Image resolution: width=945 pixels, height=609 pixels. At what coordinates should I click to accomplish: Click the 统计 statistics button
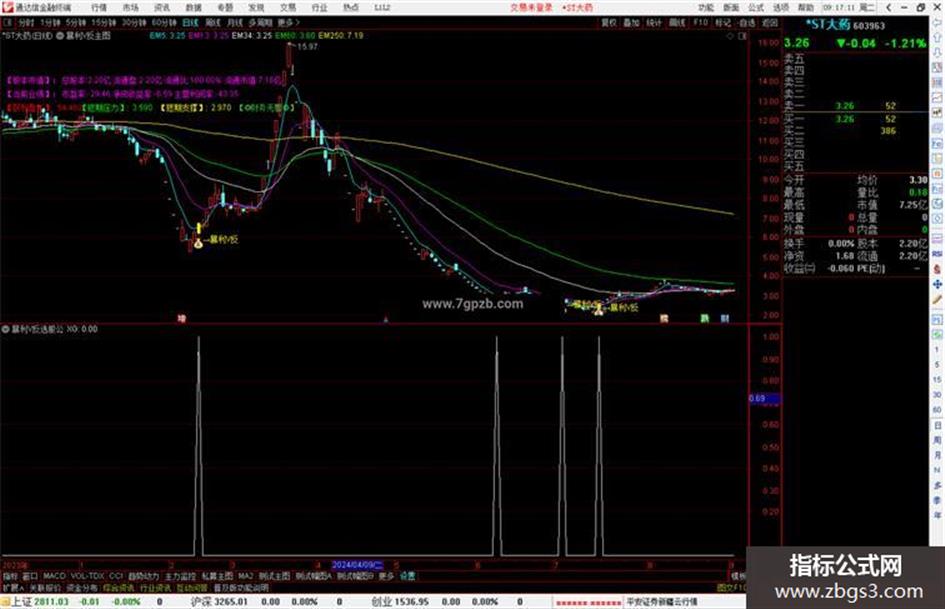click(x=654, y=22)
